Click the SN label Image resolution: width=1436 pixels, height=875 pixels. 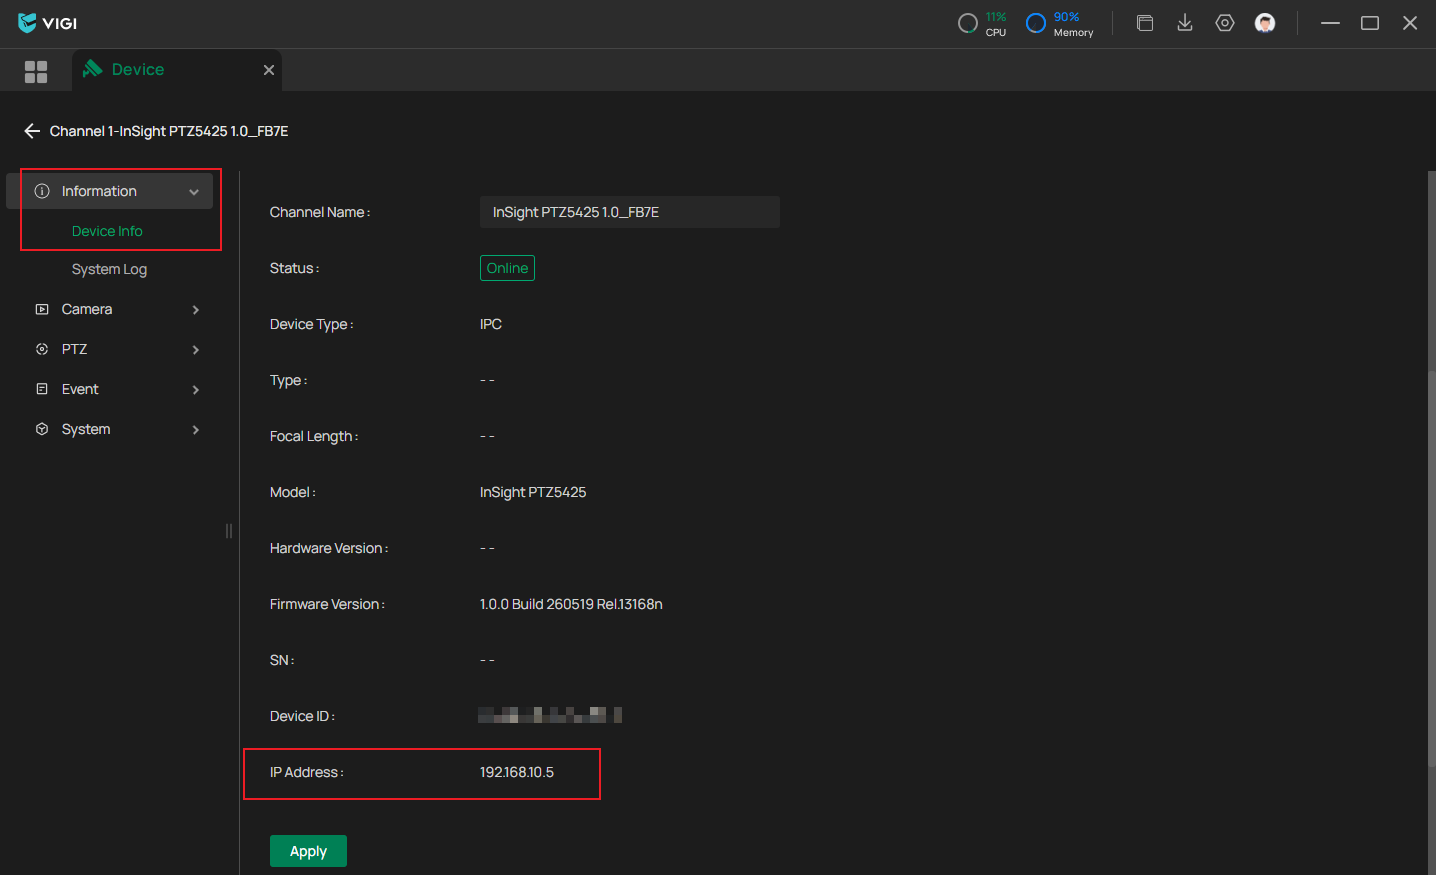(x=282, y=660)
